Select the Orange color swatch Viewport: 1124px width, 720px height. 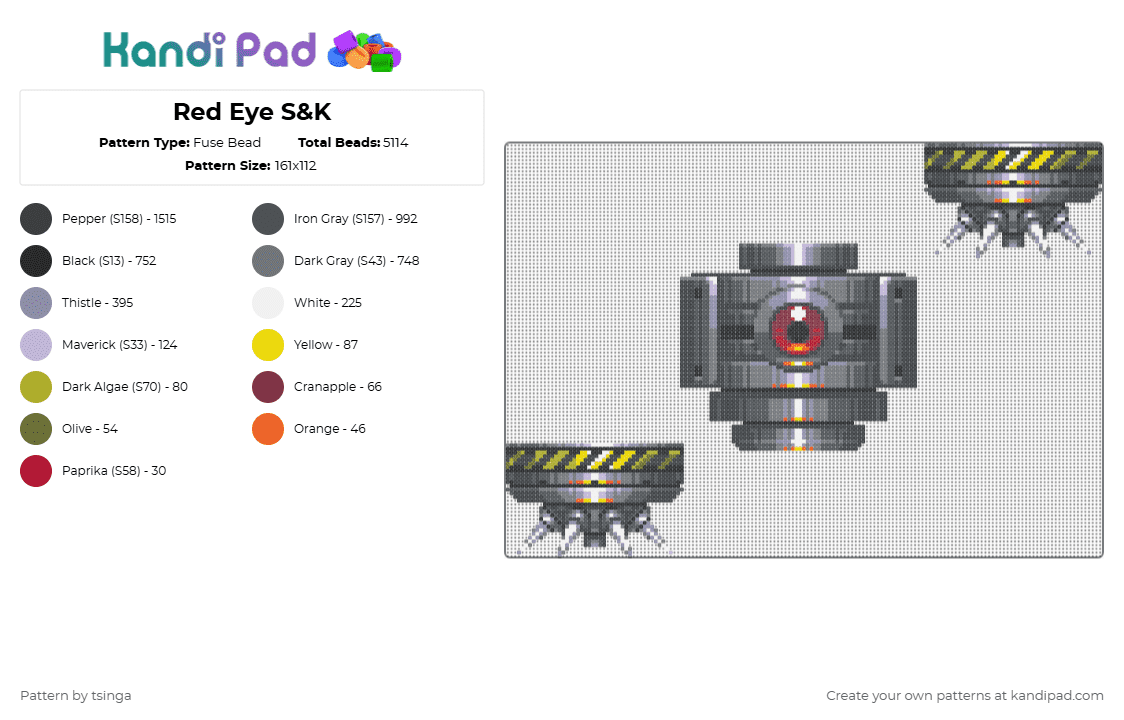click(x=268, y=429)
